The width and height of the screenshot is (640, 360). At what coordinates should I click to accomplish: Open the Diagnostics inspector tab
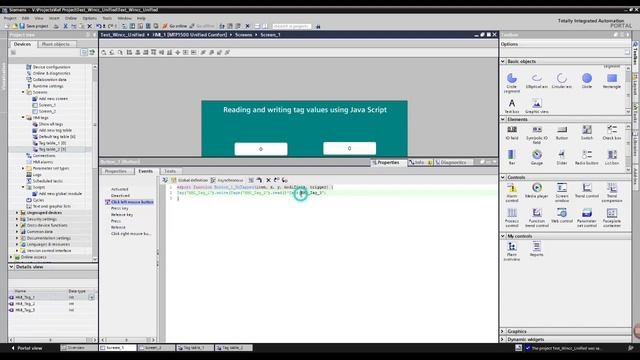[x=453, y=162]
